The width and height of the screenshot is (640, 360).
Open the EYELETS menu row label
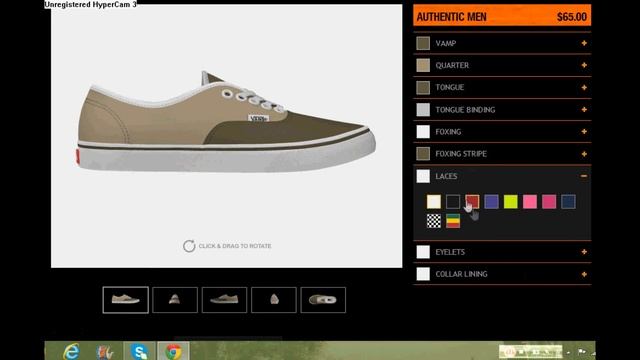(450, 252)
